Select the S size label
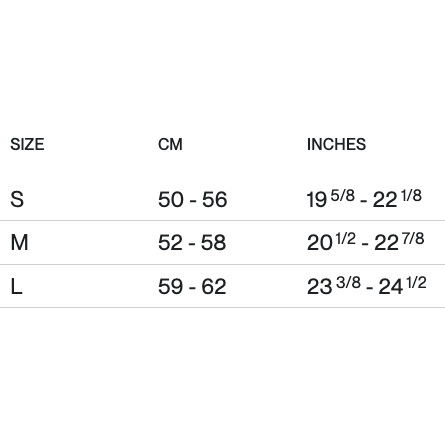Viewport: 445px width, 445px height. coord(17,199)
